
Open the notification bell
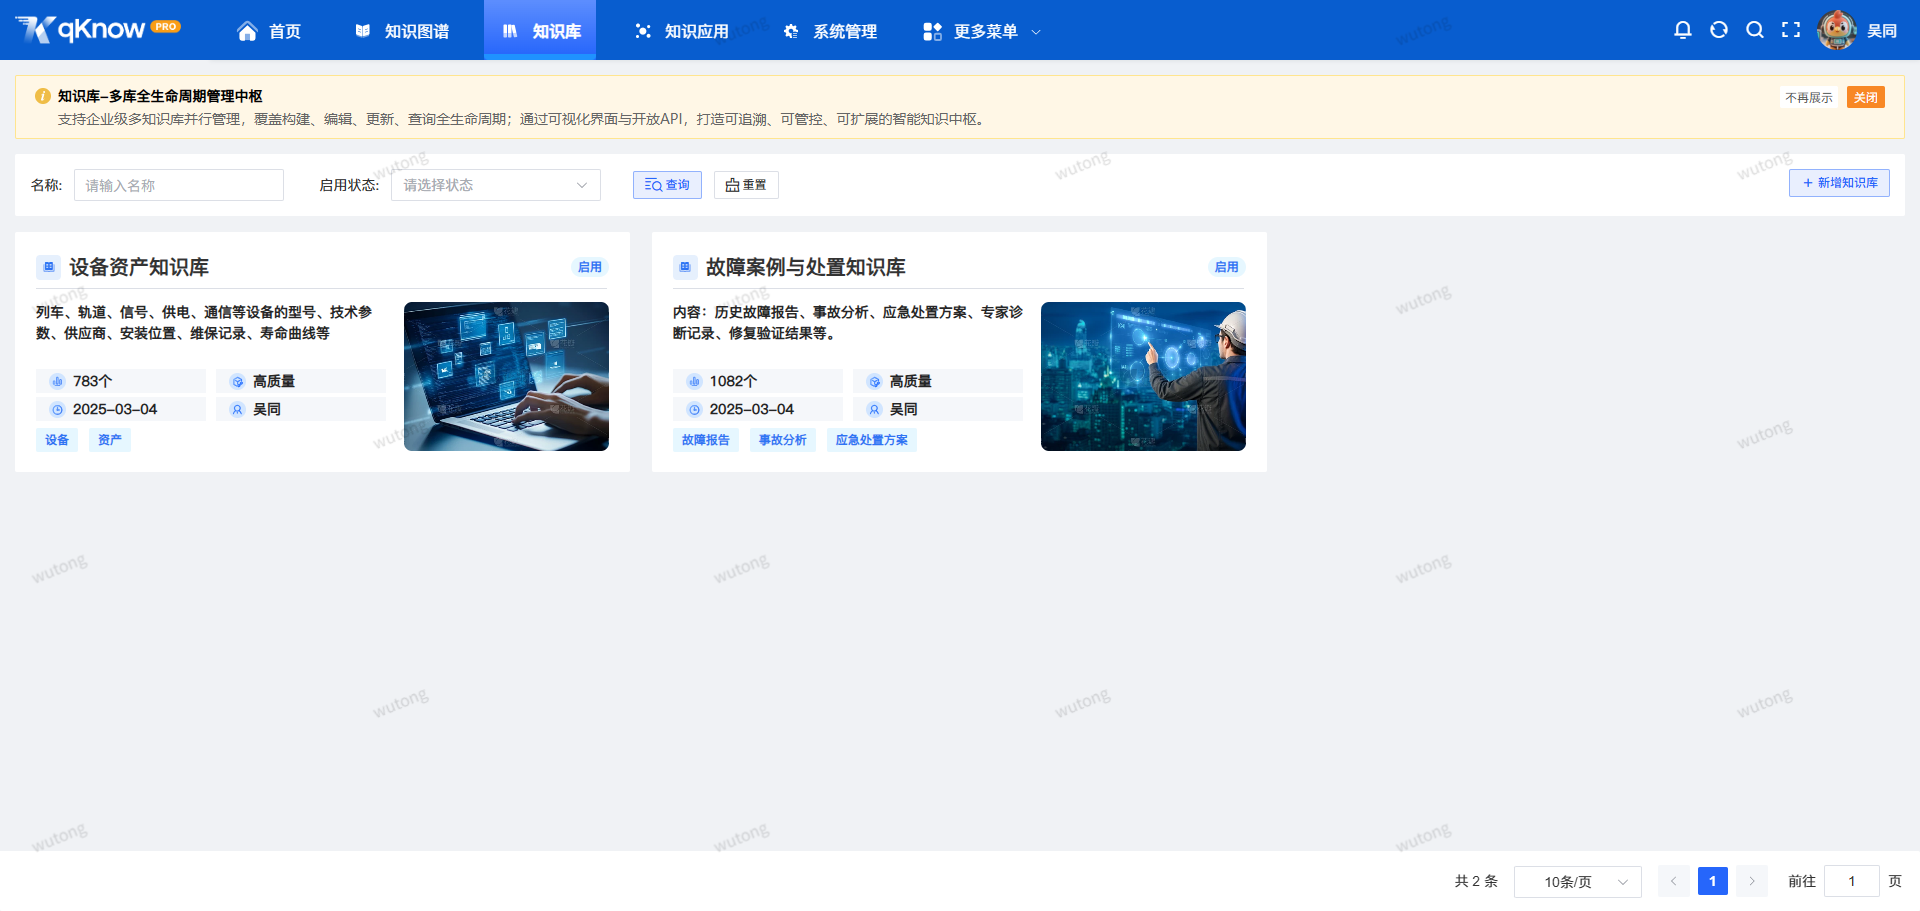click(1683, 30)
